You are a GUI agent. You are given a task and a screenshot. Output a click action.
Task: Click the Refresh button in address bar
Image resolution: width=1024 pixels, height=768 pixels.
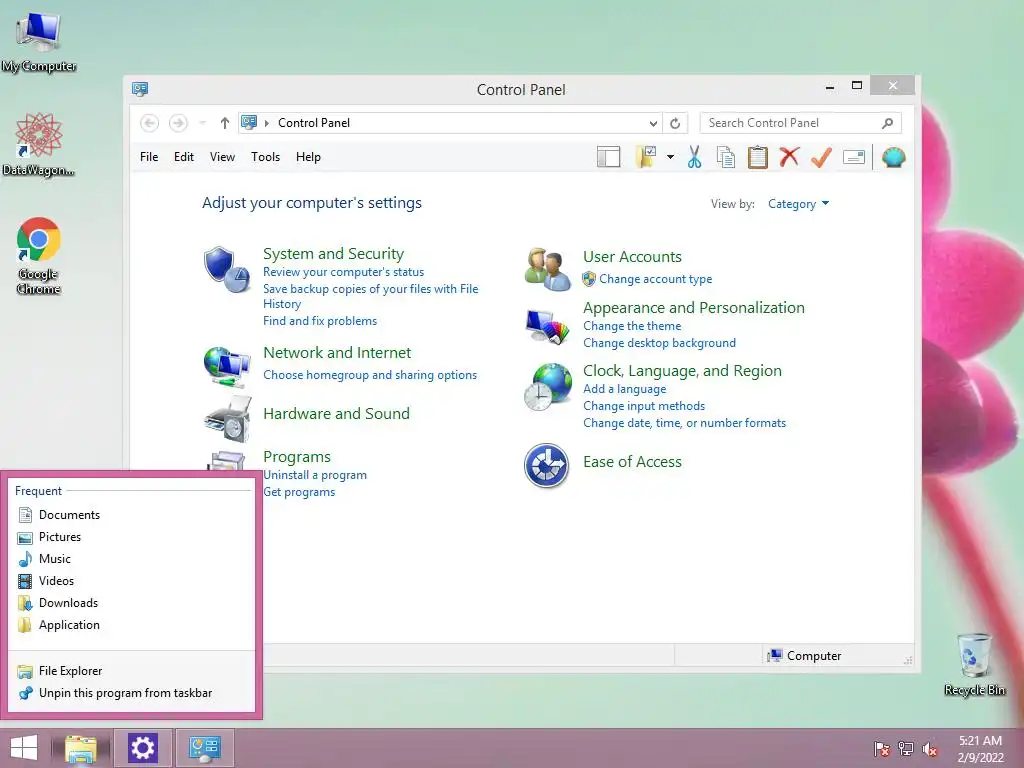coord(675,123)
